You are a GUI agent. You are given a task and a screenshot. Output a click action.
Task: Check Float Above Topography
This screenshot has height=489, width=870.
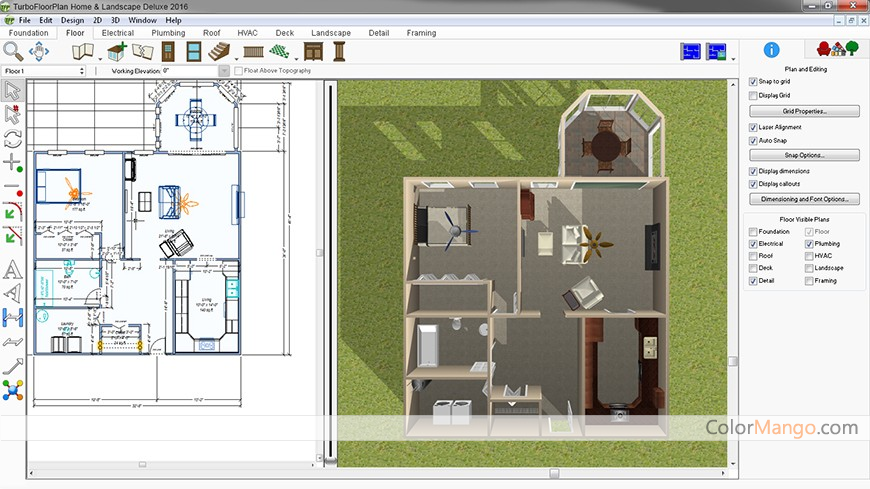[239, 71]
